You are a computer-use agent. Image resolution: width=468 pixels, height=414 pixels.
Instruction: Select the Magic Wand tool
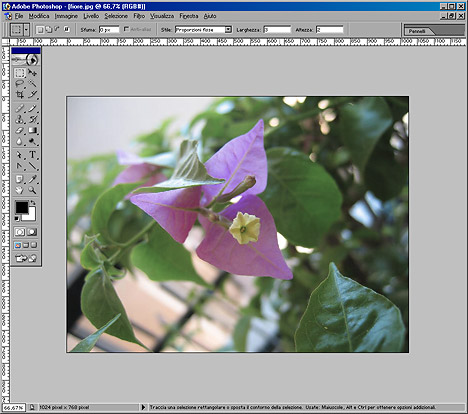32,83
